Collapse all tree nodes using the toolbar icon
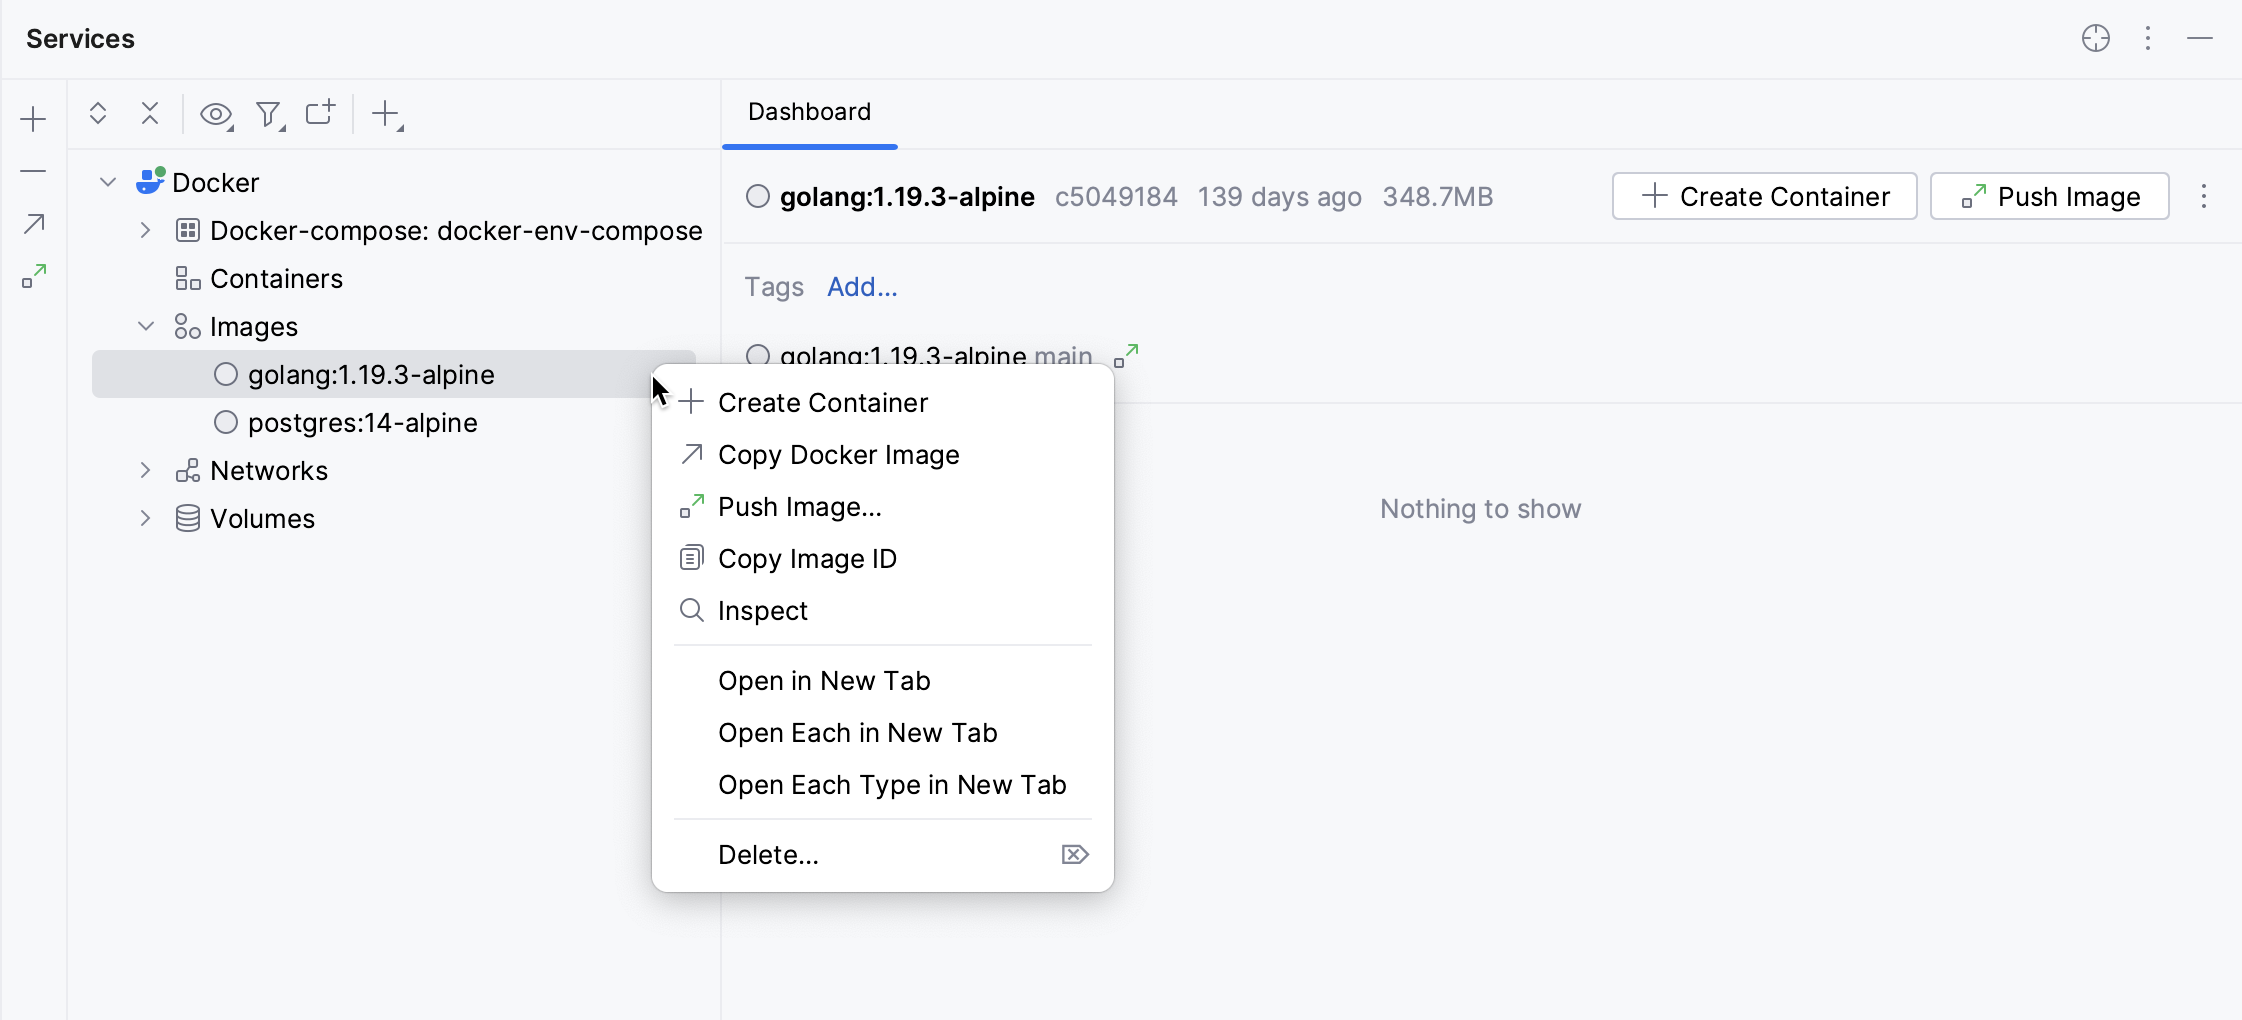The width and height of the screenshot is (2242, 1020). point(150,113)
